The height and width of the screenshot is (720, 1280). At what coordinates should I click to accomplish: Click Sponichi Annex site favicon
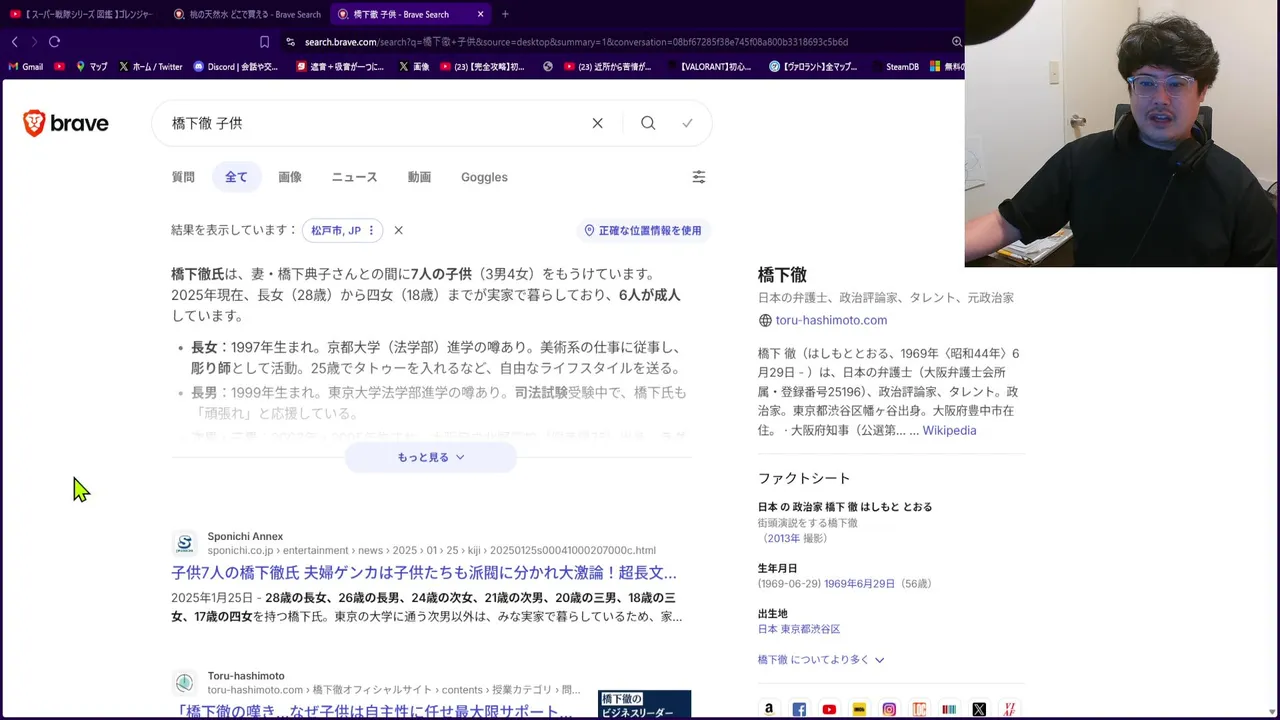pyautogui.click(x=184, y=544)
